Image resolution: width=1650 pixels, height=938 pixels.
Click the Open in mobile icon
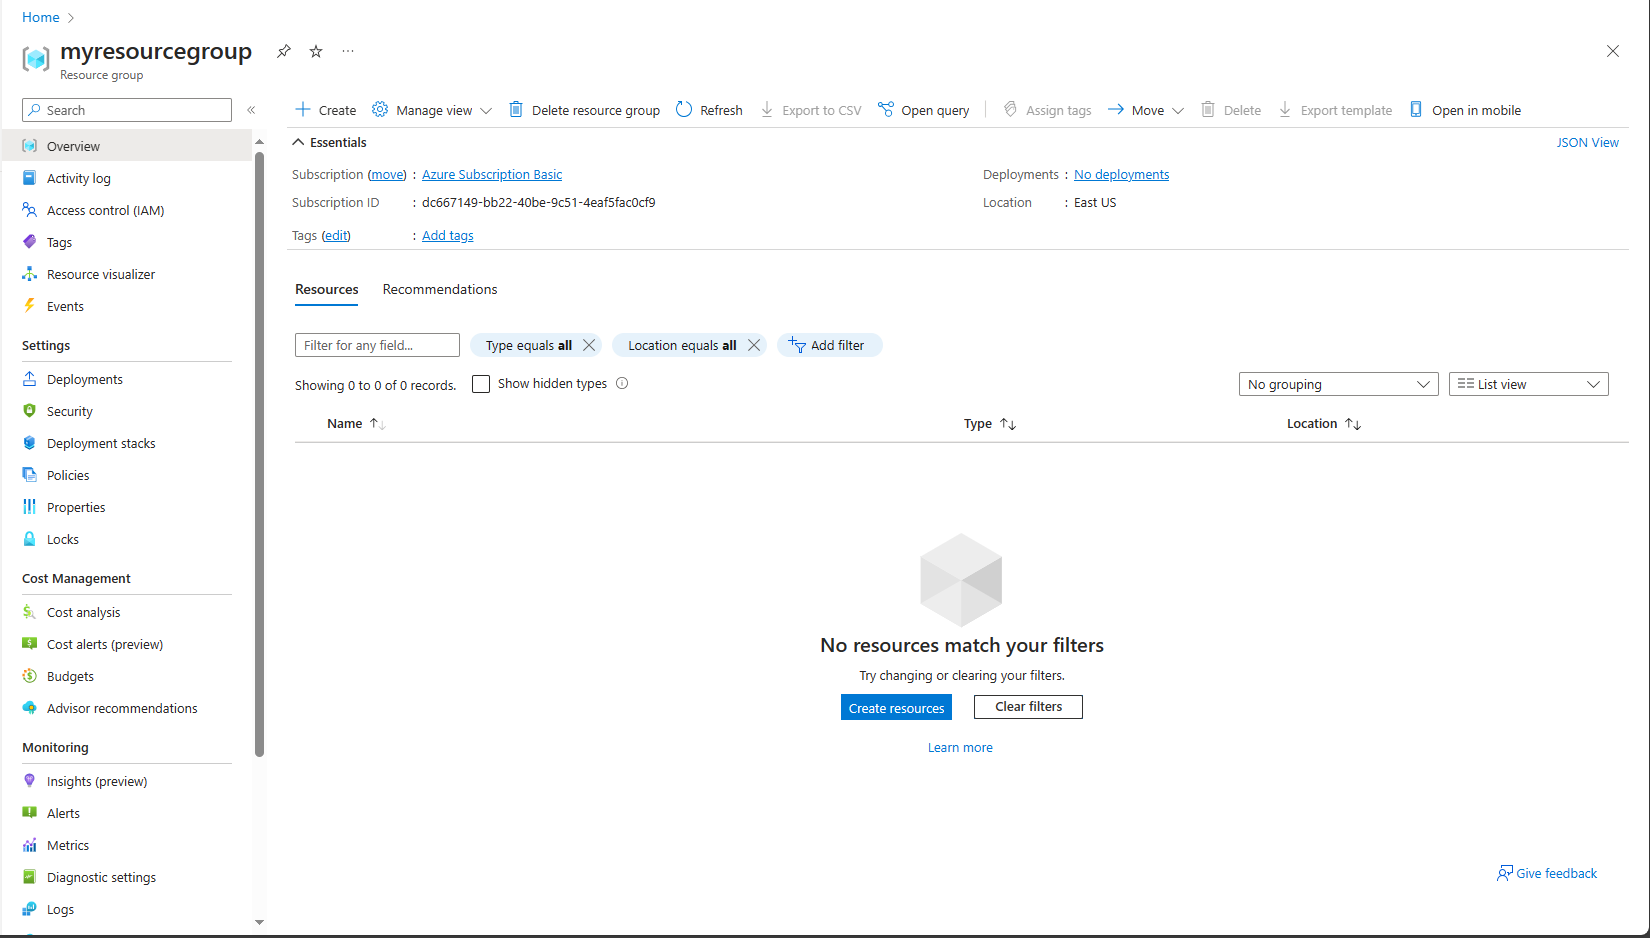pos(1416,110)
